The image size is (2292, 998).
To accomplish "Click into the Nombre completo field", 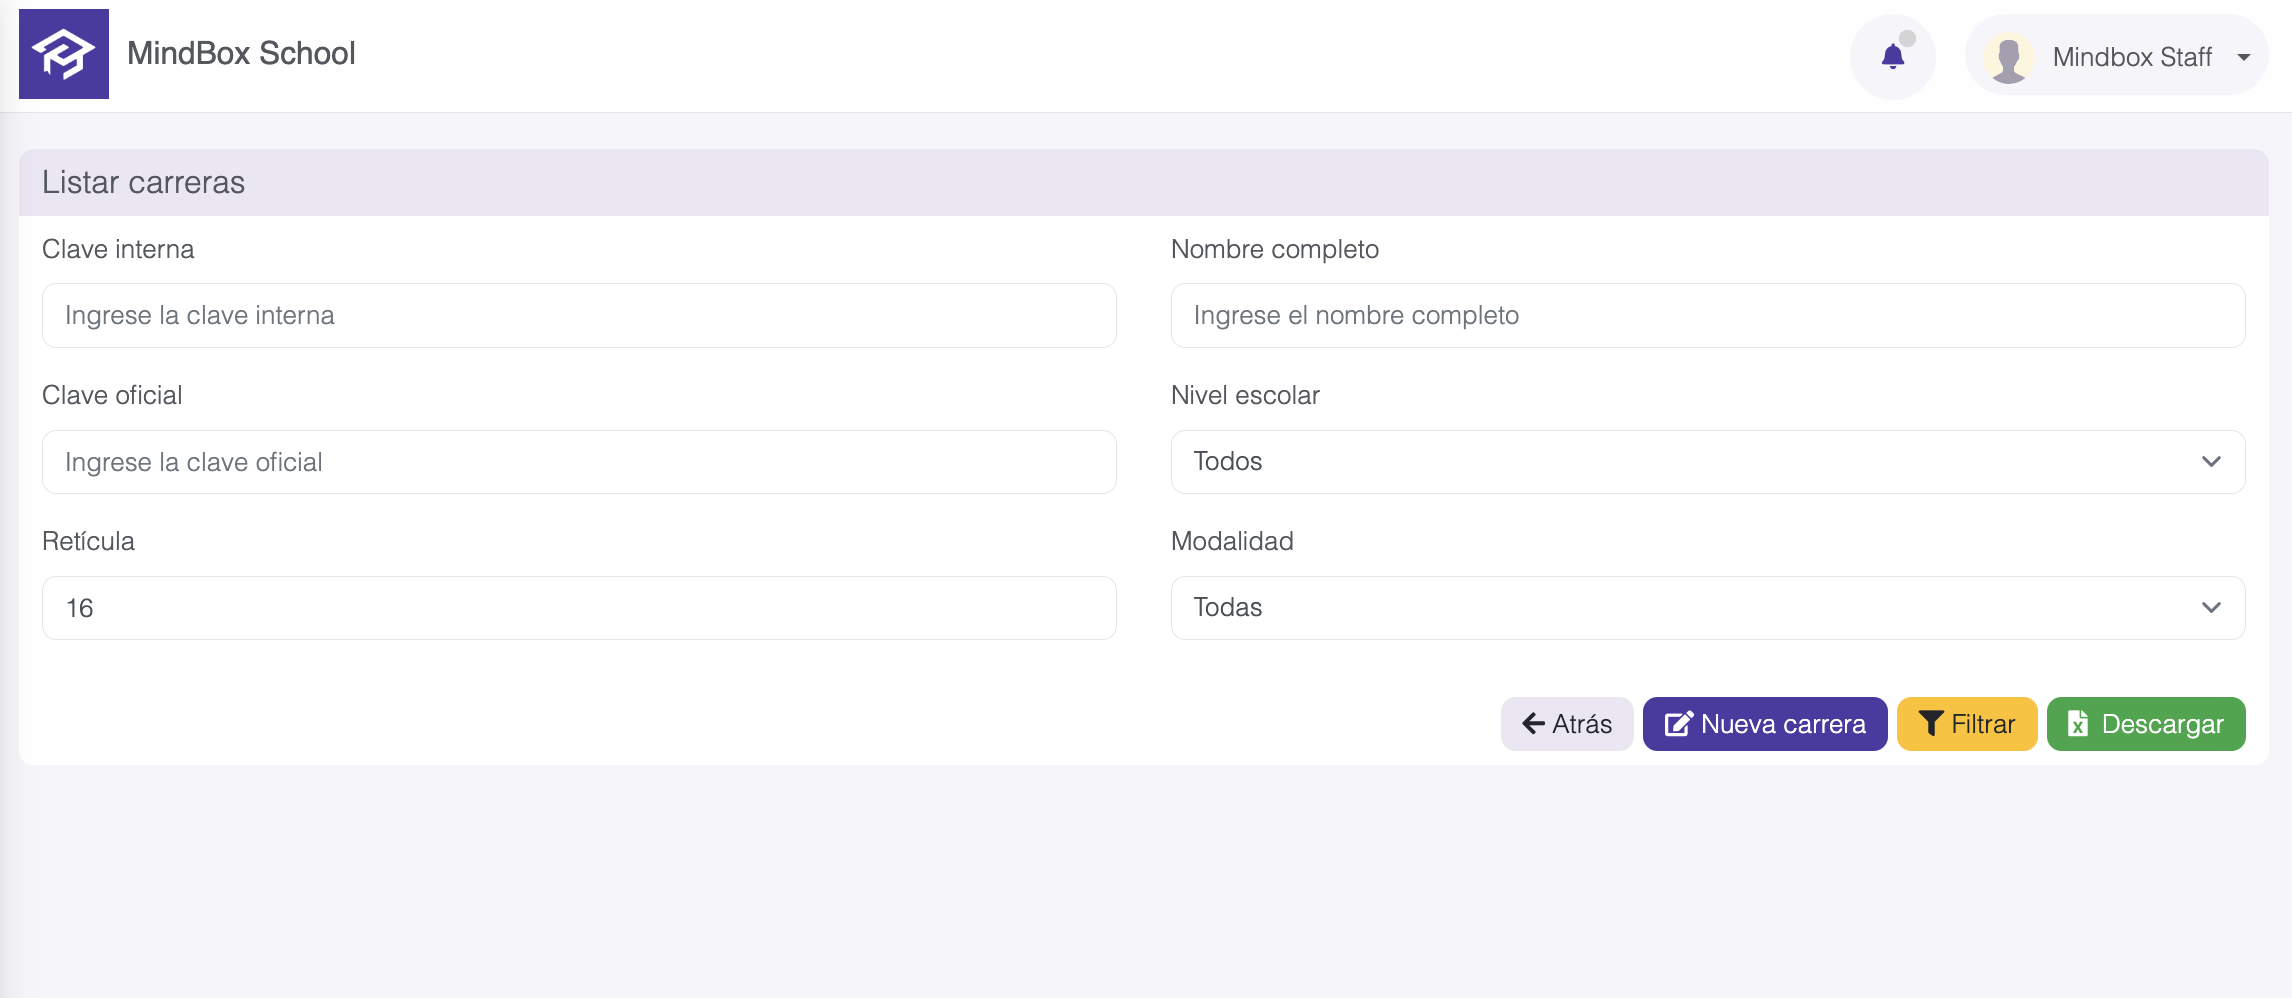I will 1707,316.
